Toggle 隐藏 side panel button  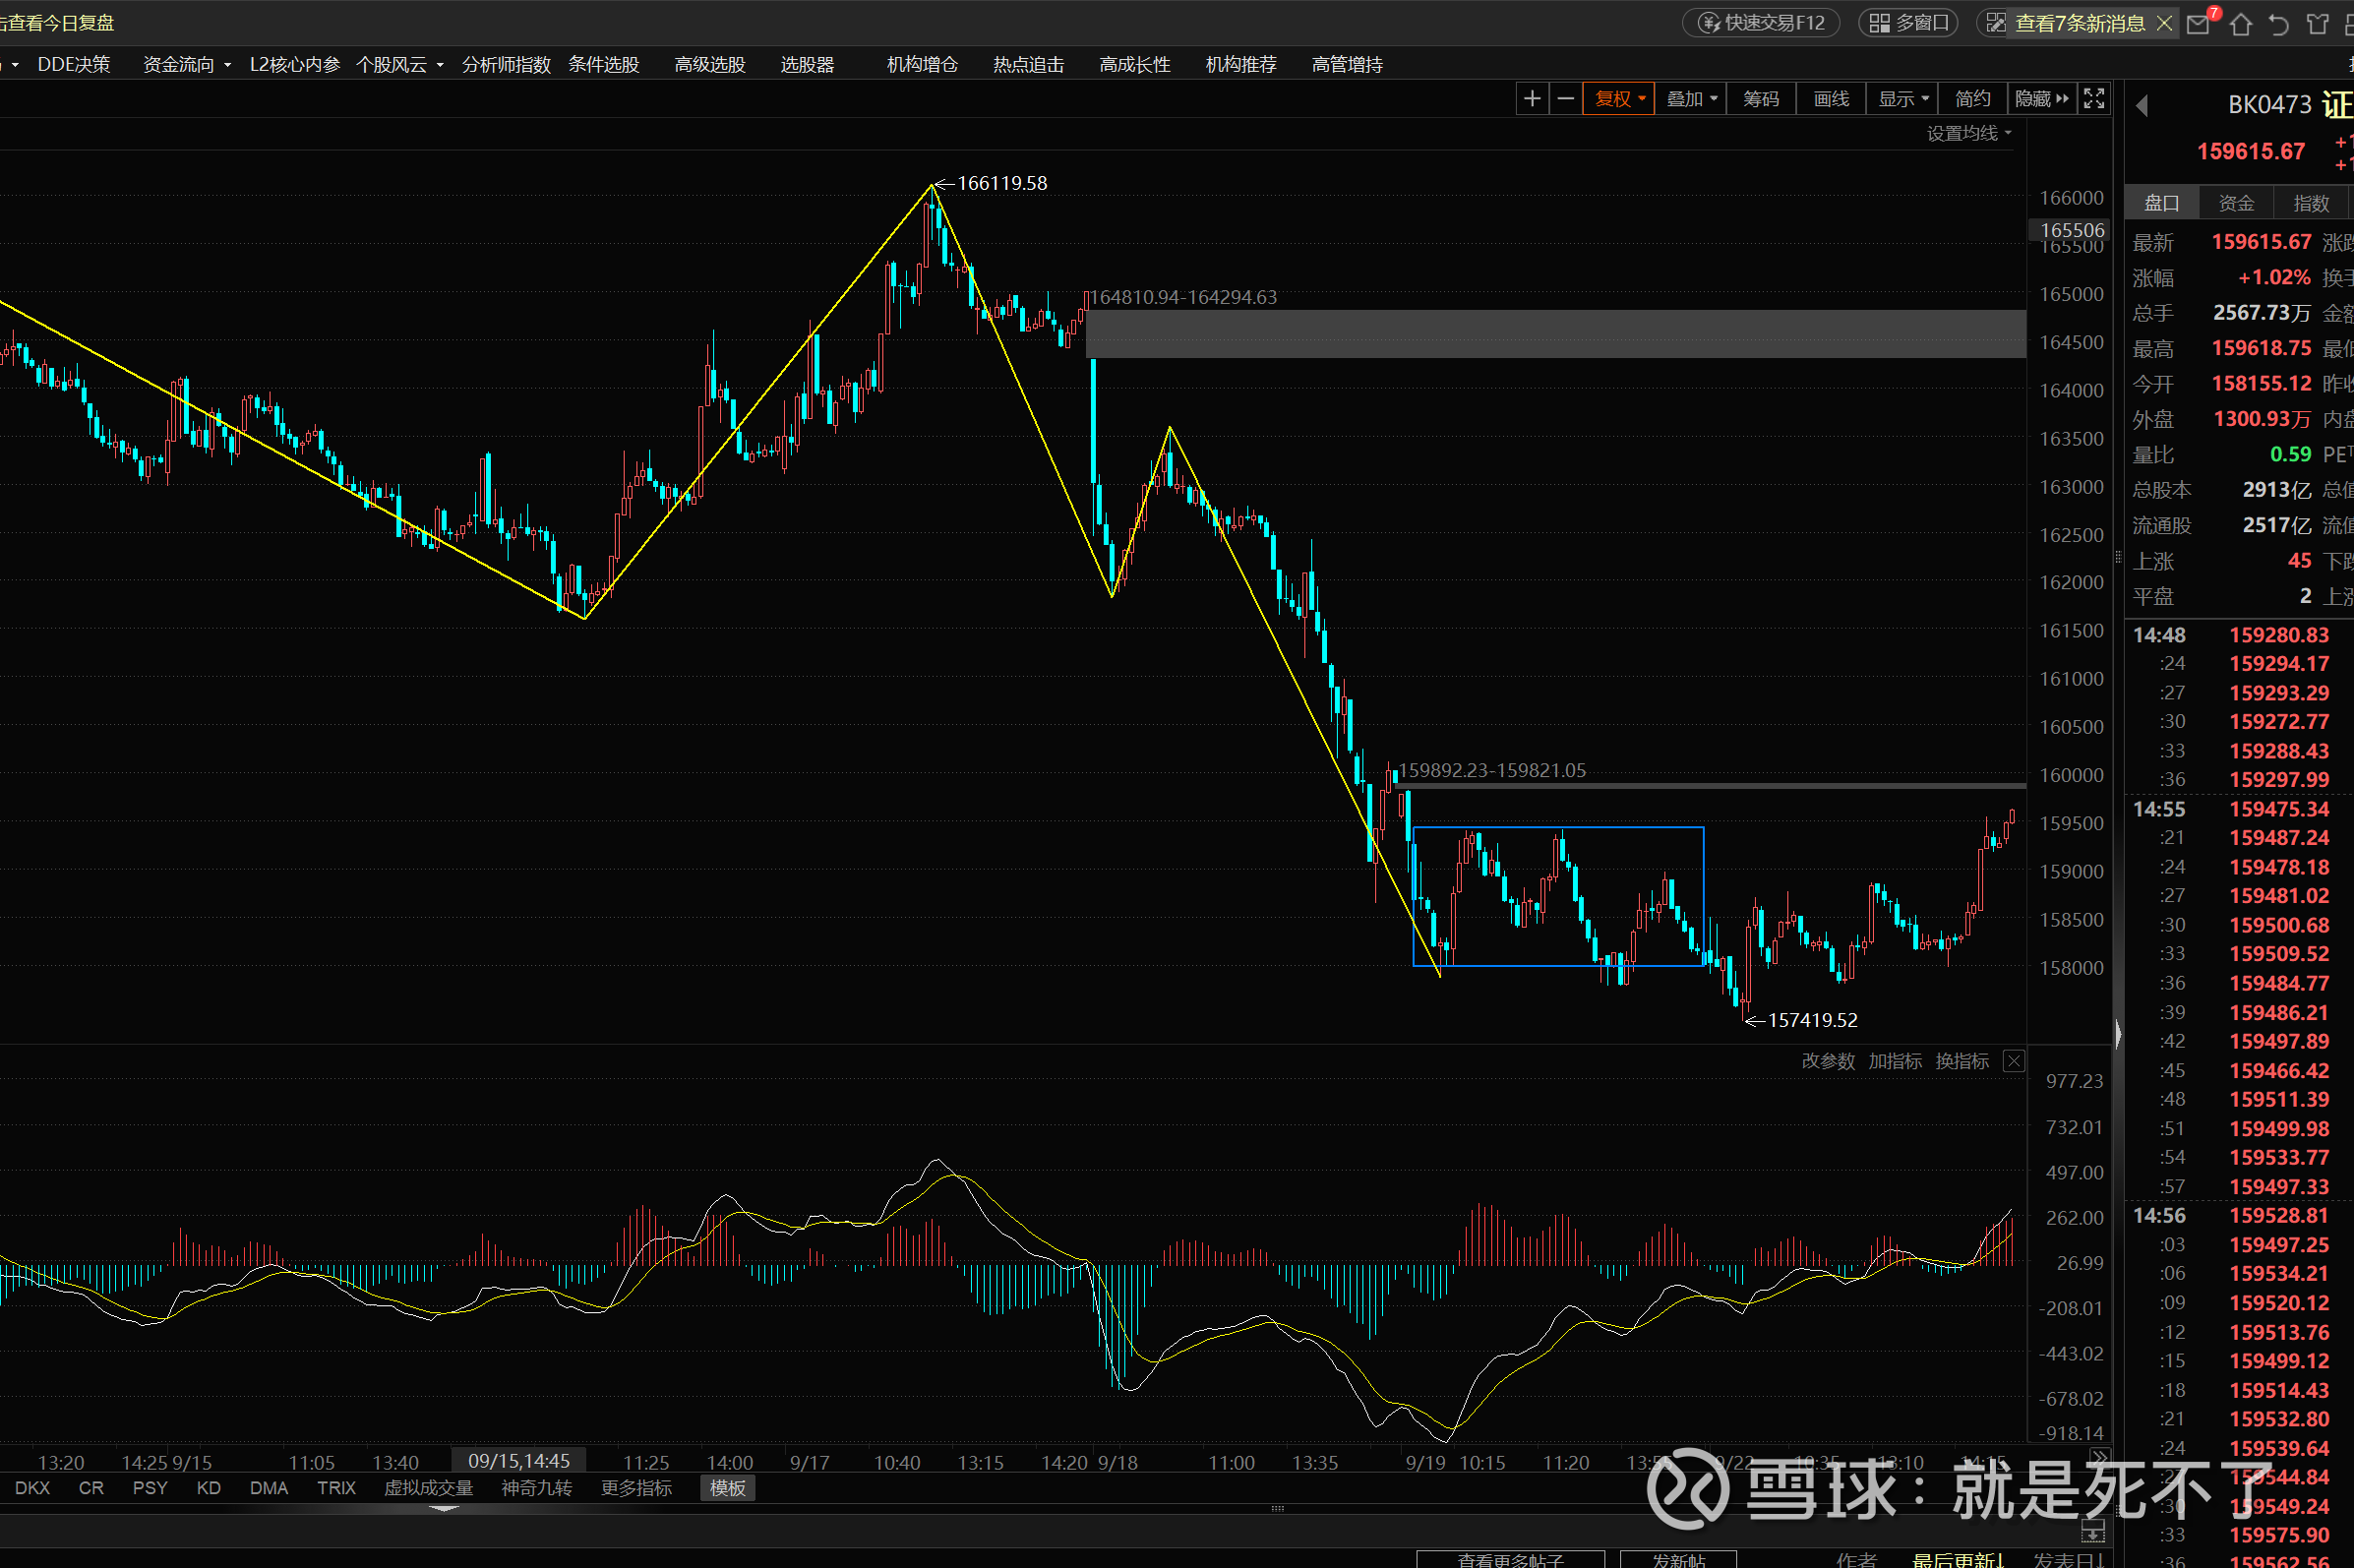[x=2041, y=98]
